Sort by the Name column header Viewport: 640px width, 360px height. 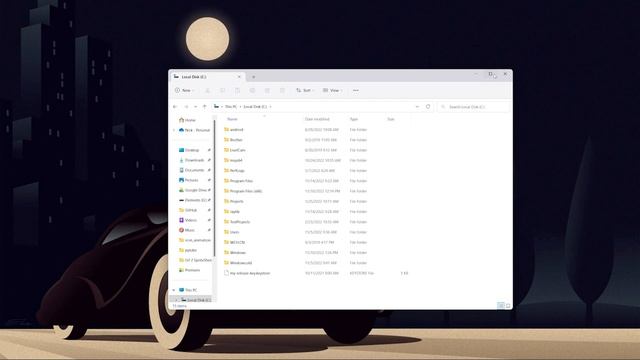(x=232, y=119)
